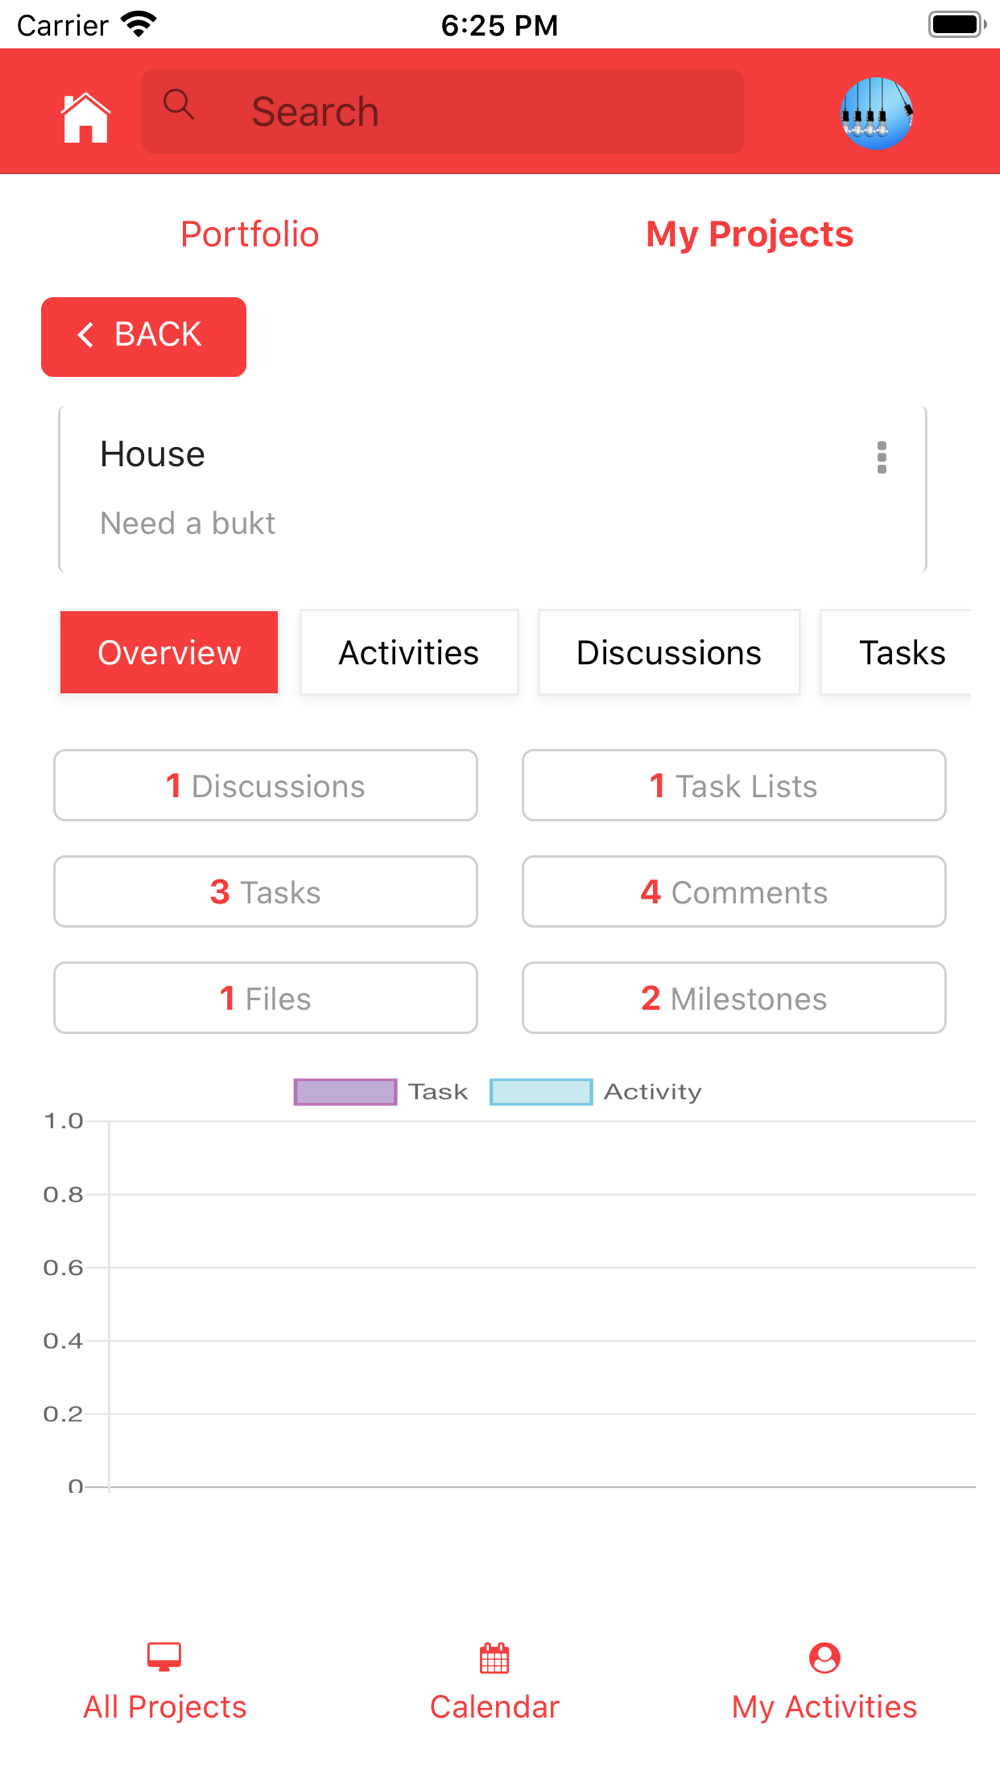Tap the All Projects monitor icon

164,1657
